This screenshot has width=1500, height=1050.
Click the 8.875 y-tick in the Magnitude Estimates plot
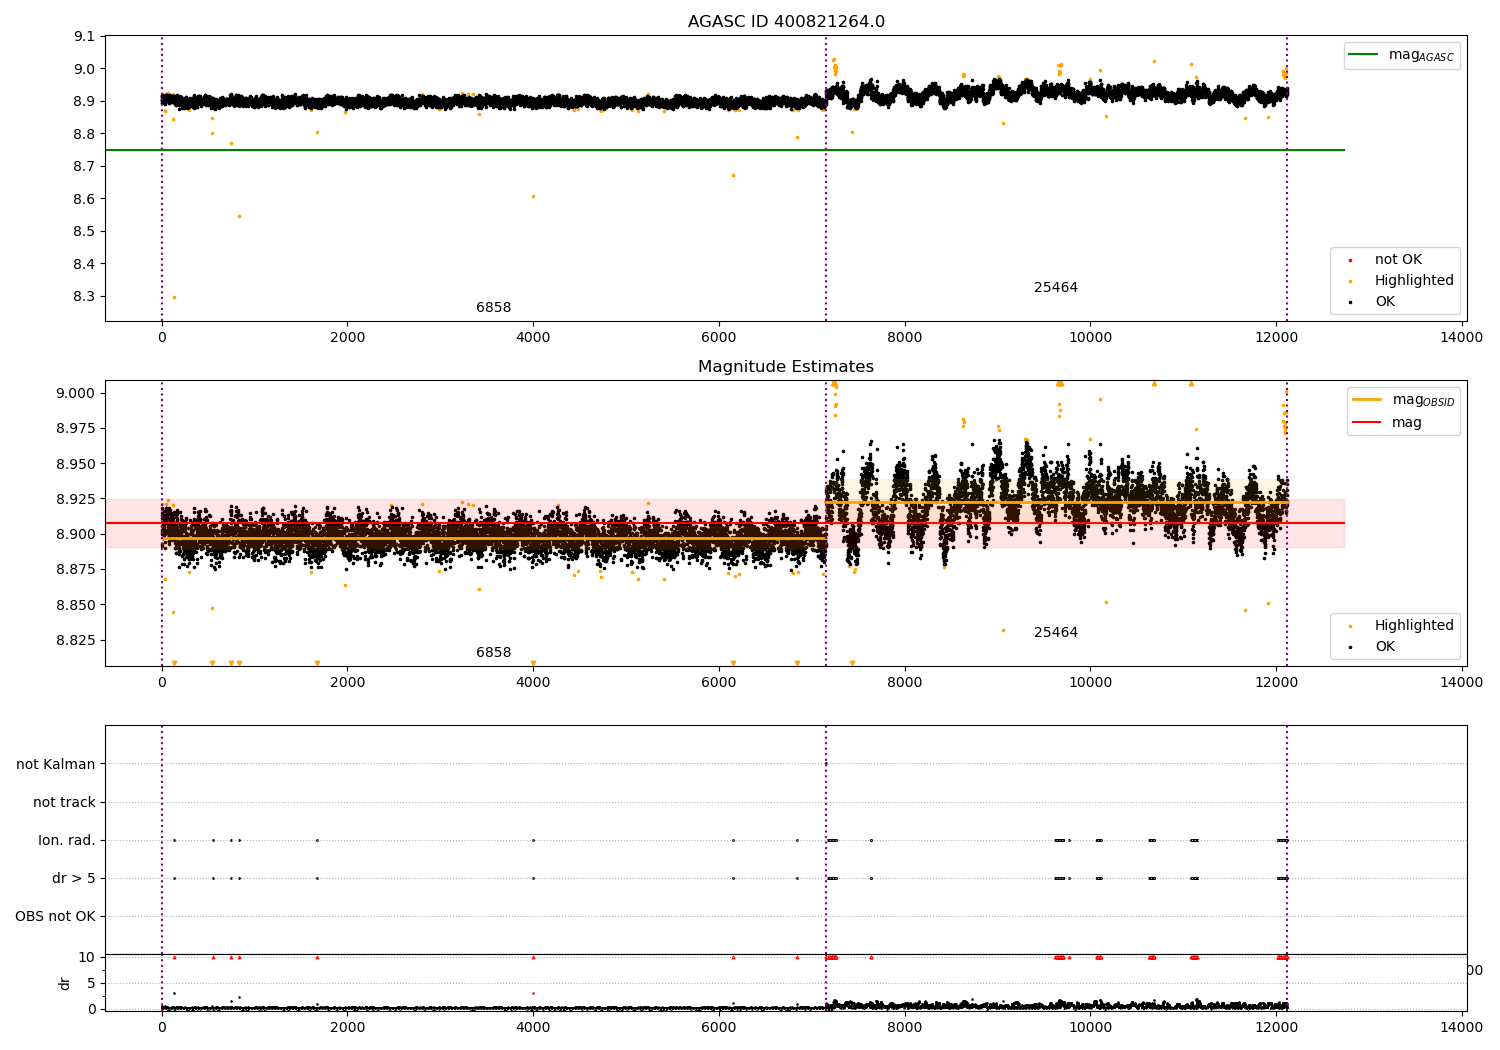pyautogui.click(x=77, y=570)
